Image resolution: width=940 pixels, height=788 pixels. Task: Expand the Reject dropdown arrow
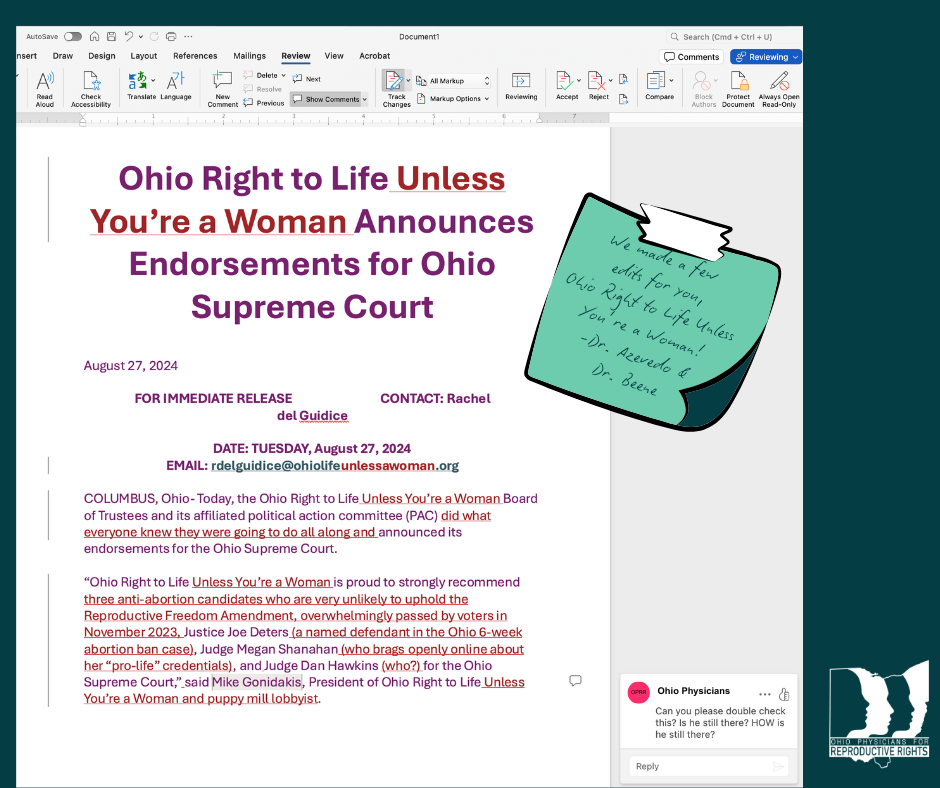(x=611, y=80)
